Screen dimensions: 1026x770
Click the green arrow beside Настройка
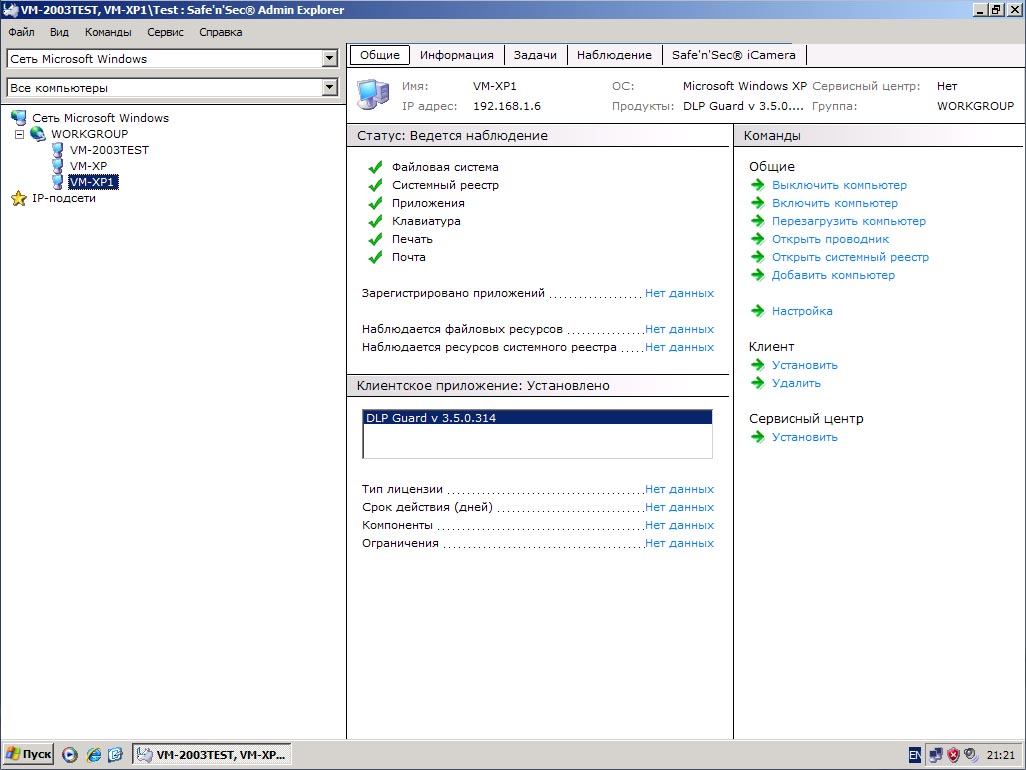tap(758, 311)
